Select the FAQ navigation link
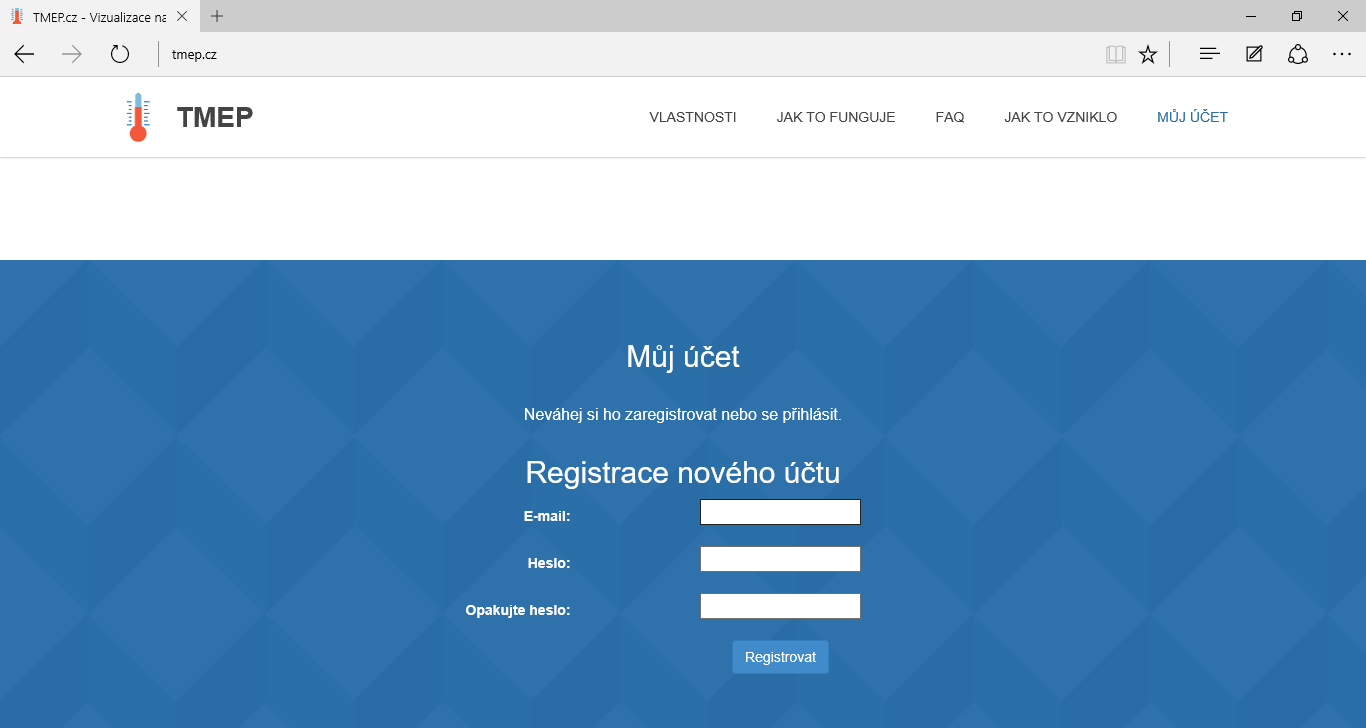Viewport: 1366px width, 728px height. click(x=949, y=117)
